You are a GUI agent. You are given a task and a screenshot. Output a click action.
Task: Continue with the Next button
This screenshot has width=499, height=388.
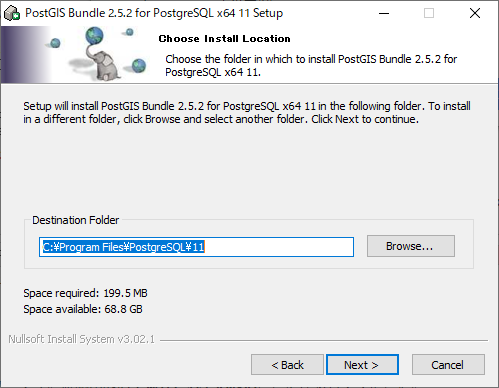362,365
